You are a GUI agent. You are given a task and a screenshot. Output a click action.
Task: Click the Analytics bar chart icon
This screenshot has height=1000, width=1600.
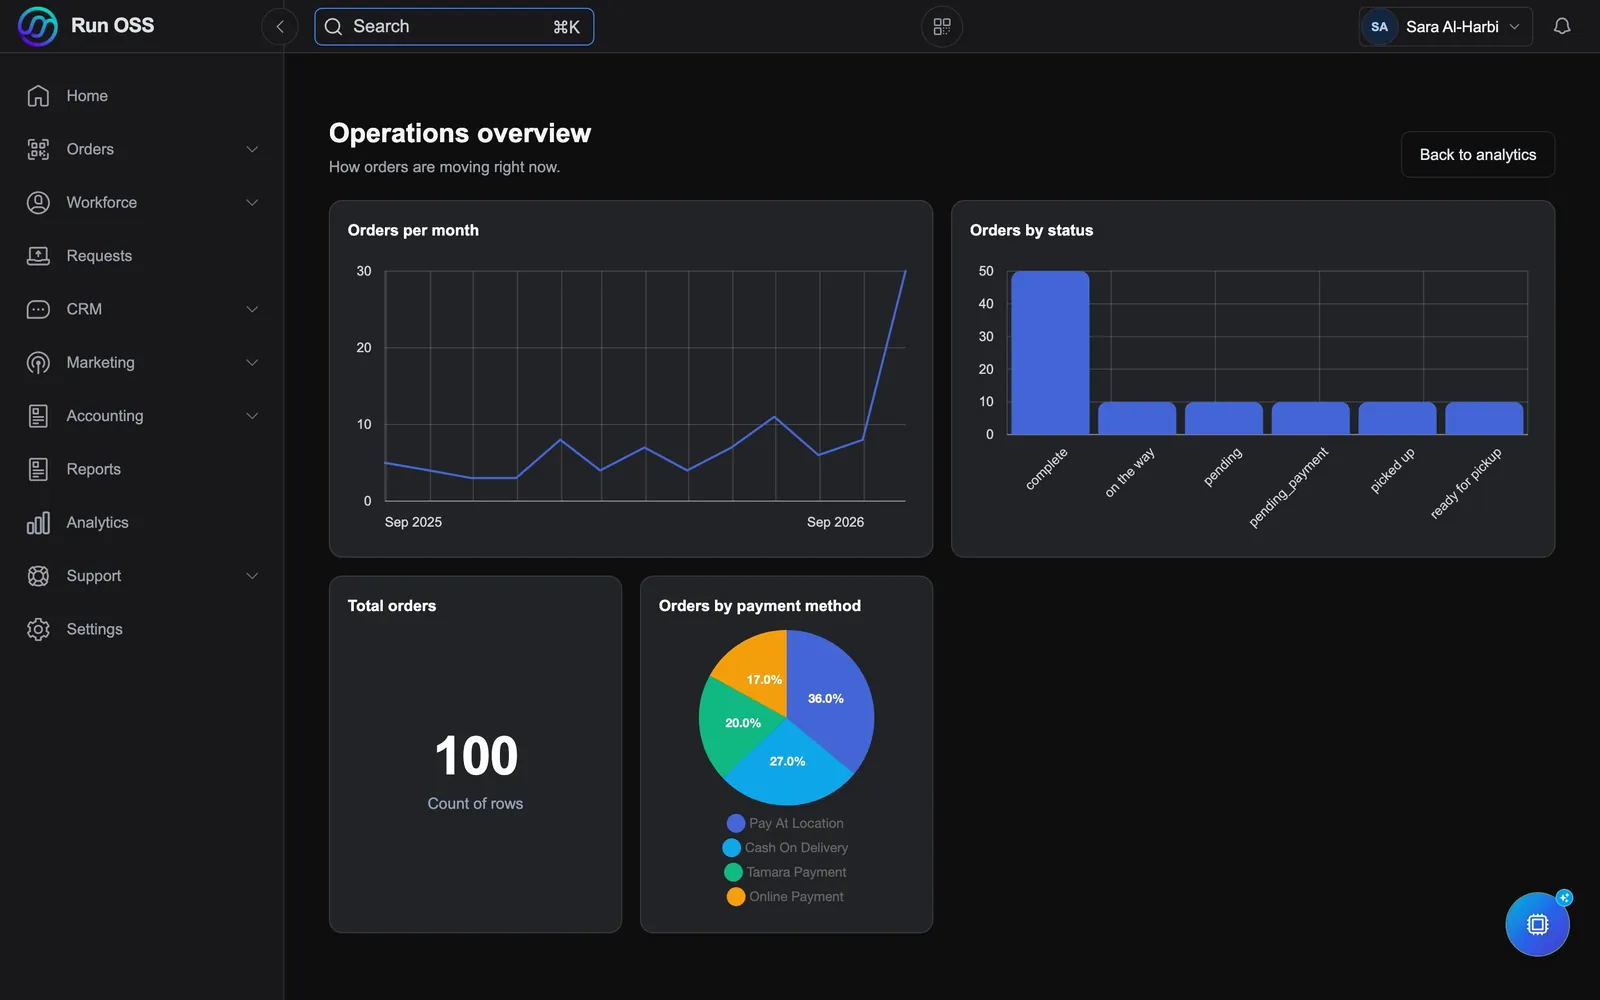(x=38, y=522)
